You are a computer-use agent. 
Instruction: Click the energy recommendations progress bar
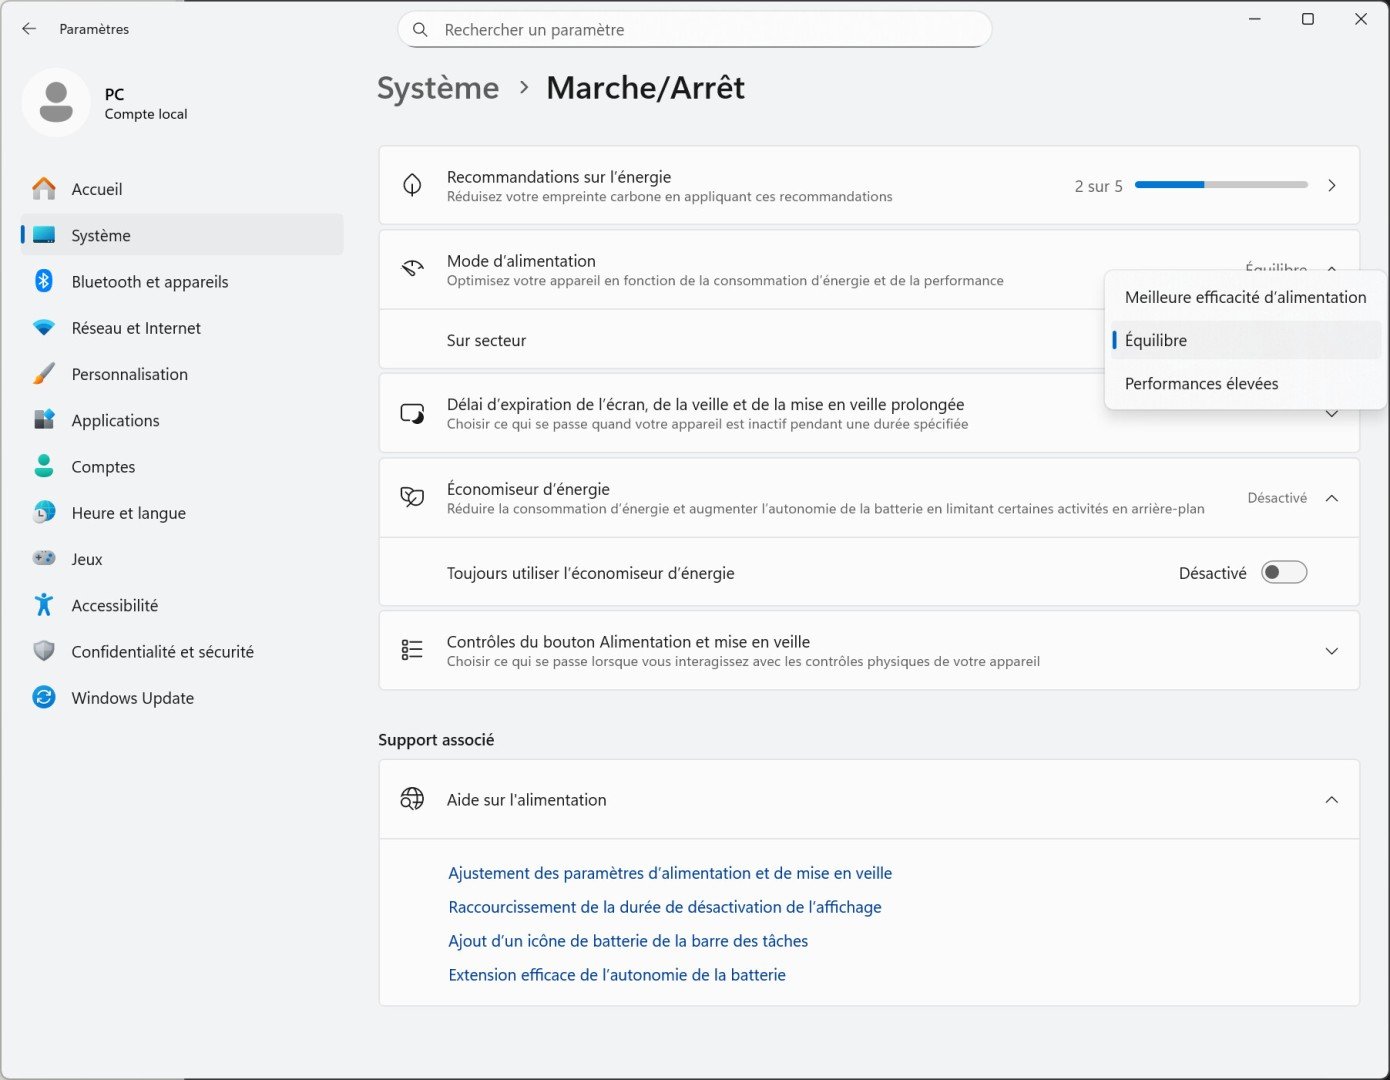pyautogui.click(x=1221, y=185)
